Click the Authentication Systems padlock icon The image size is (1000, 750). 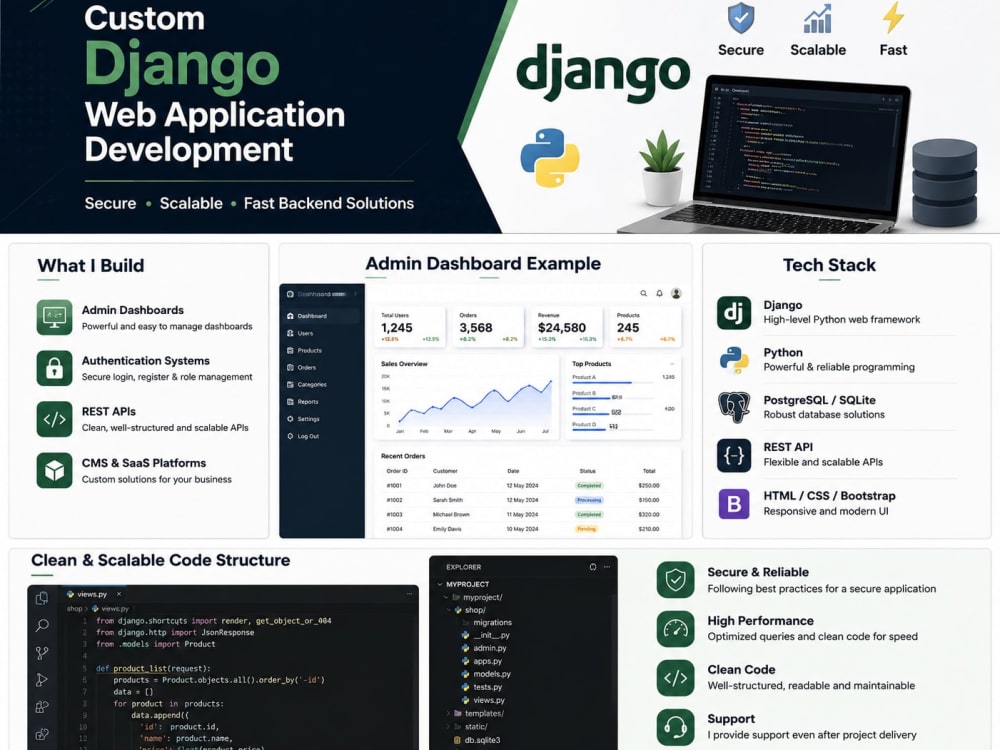[54, 368]
